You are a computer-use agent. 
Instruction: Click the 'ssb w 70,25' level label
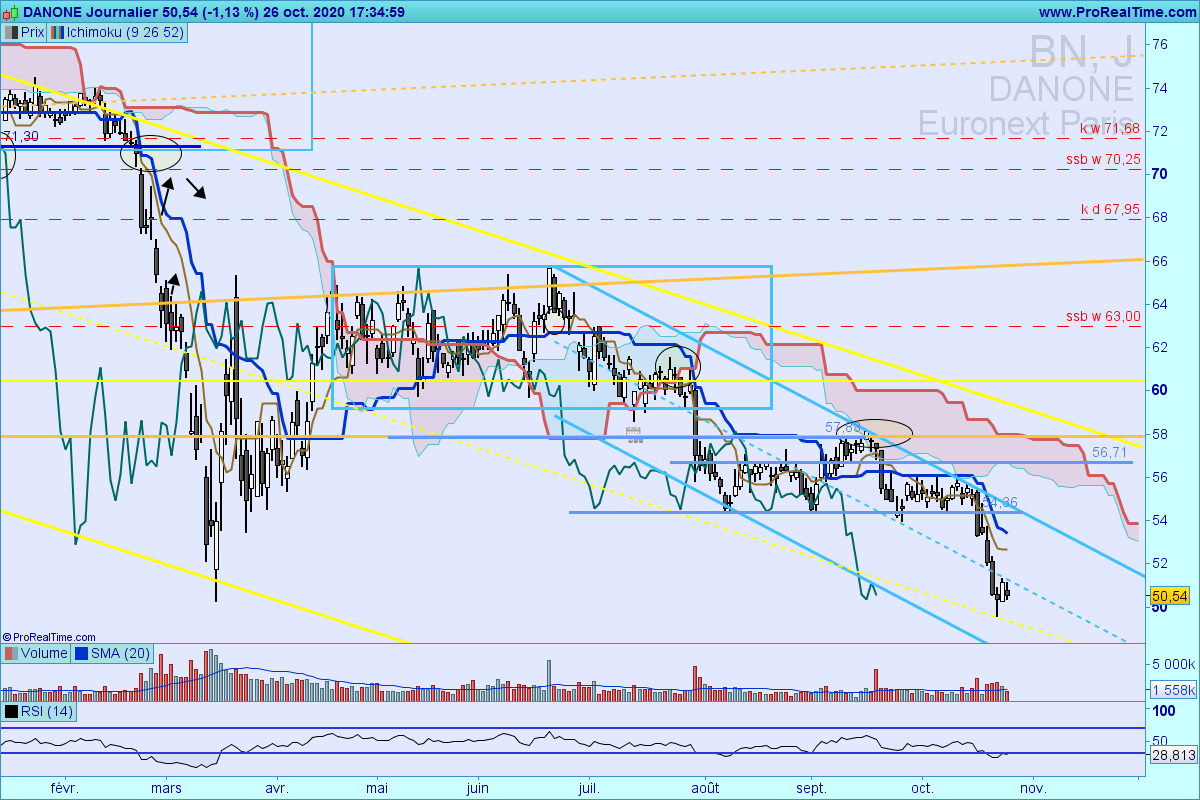[x=1103, y=159]
